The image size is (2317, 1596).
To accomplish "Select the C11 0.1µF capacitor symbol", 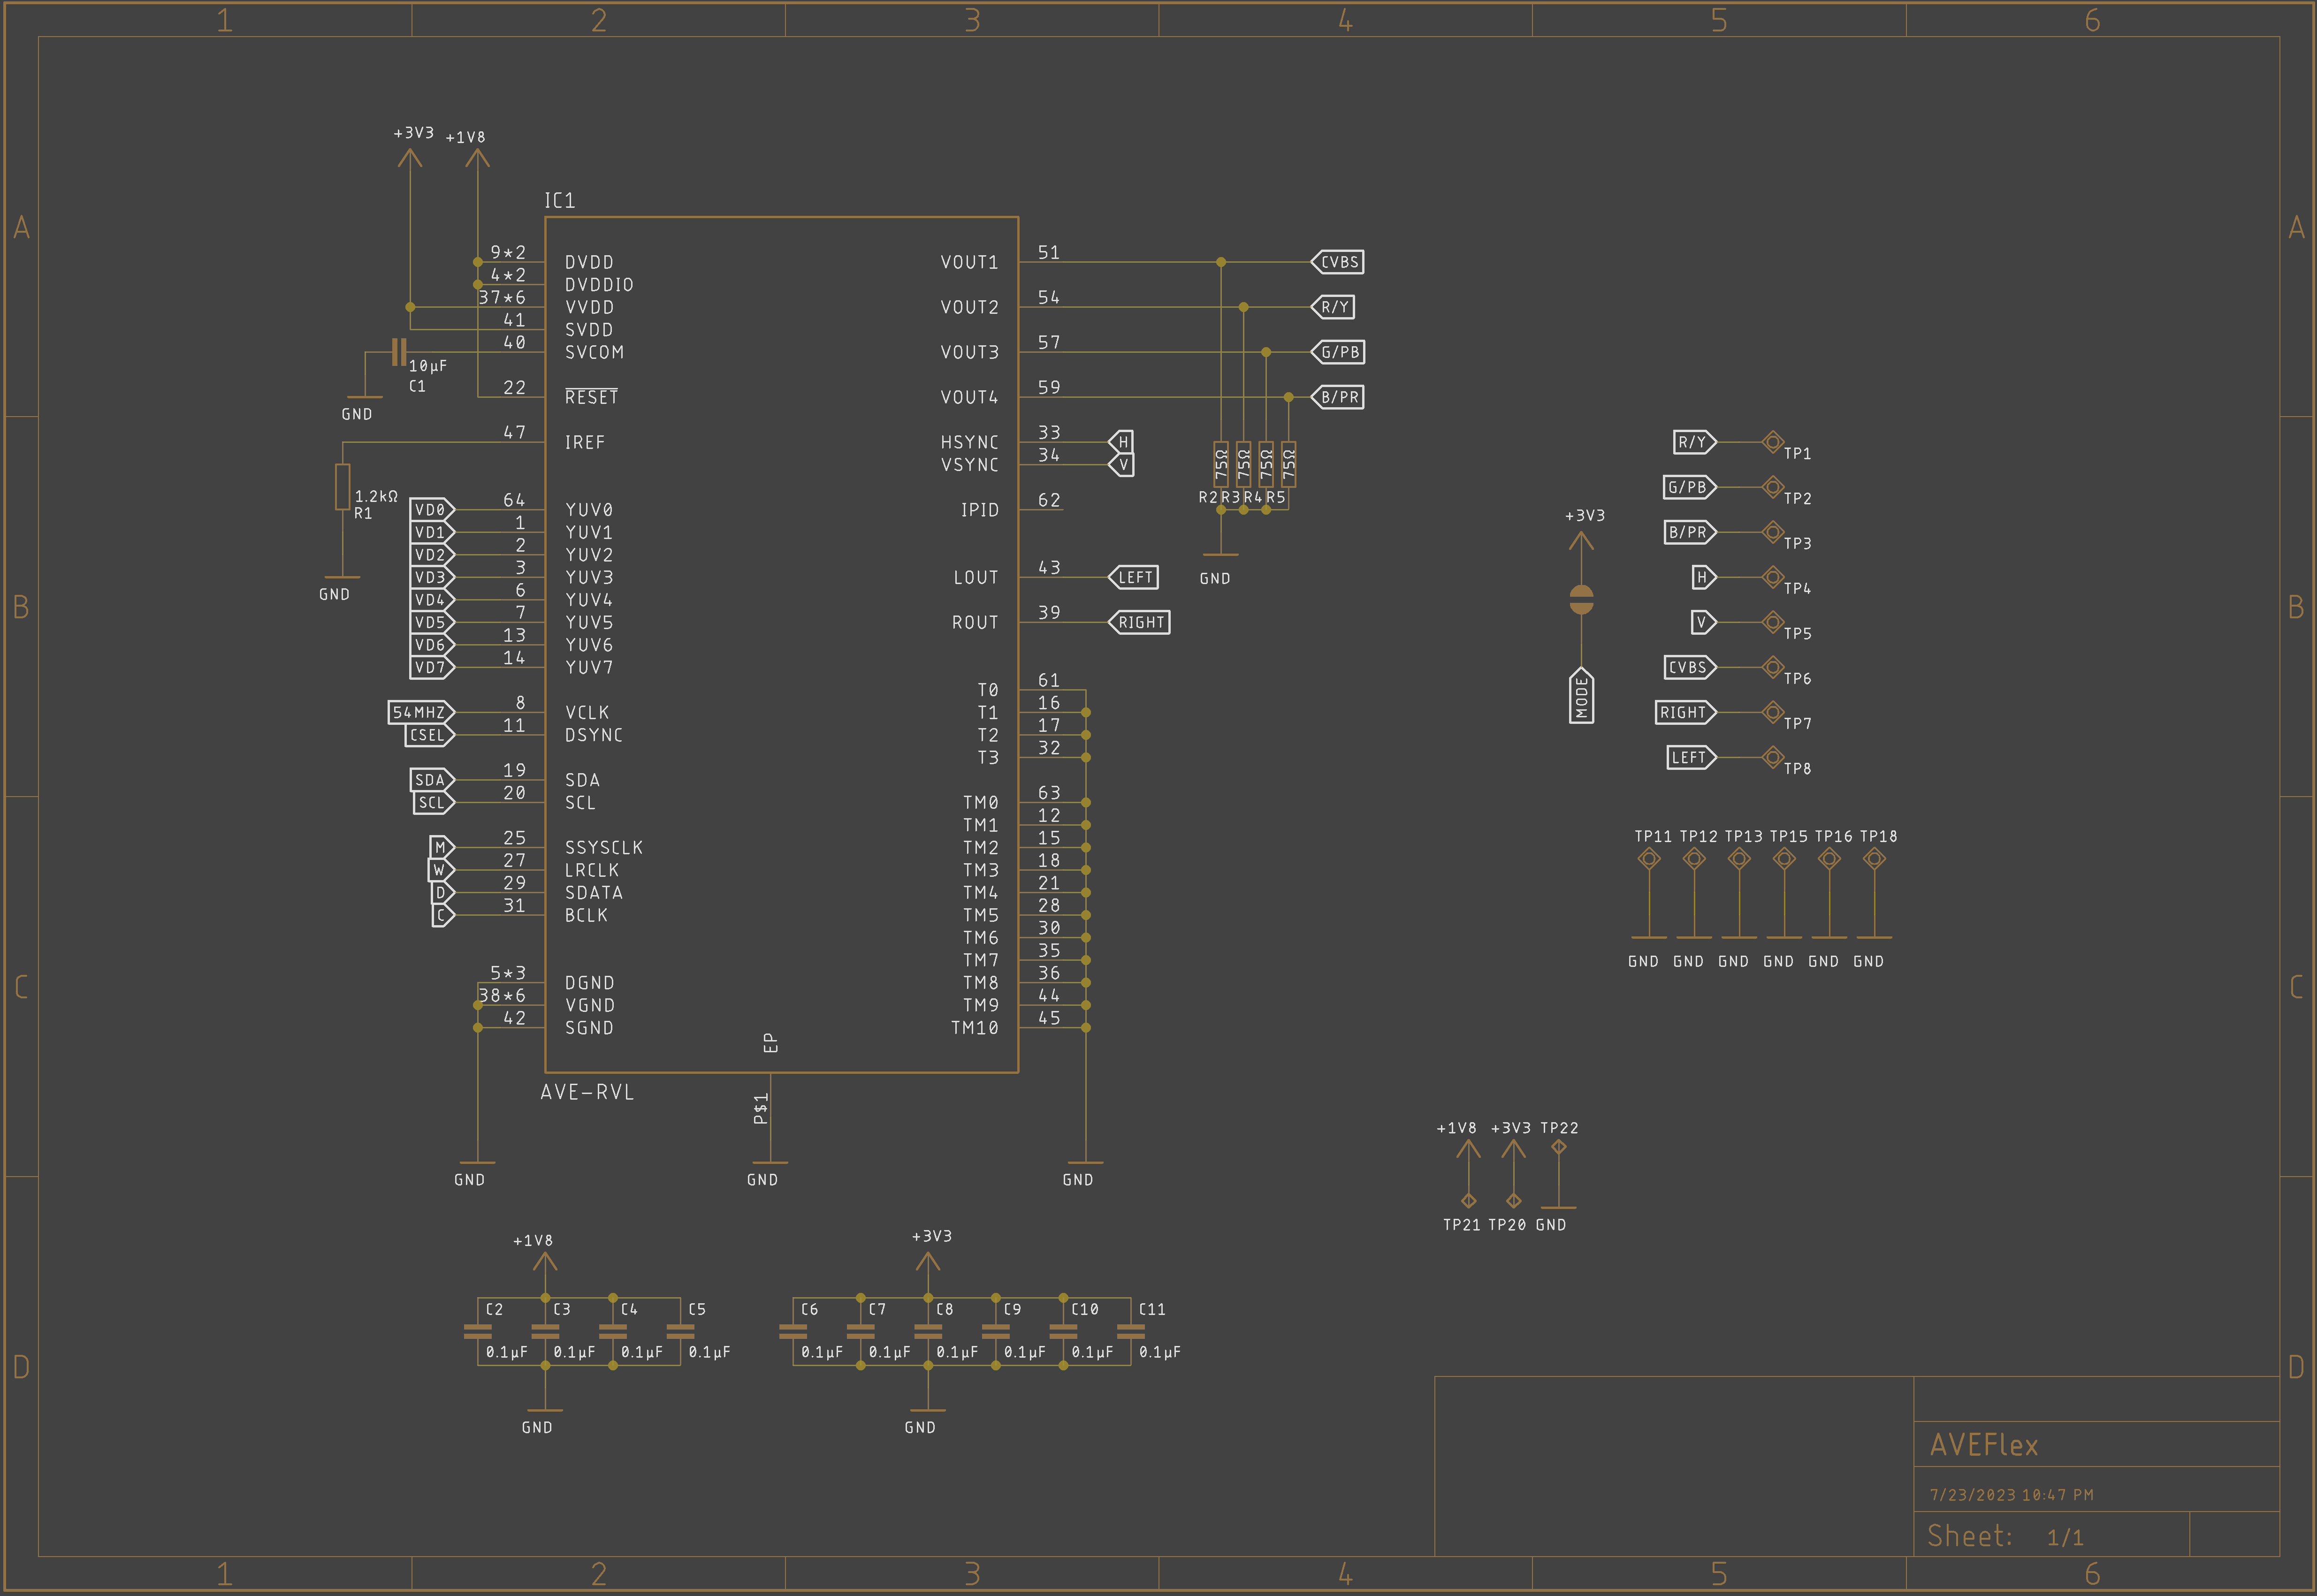I will click(x=1131, y=1331).
